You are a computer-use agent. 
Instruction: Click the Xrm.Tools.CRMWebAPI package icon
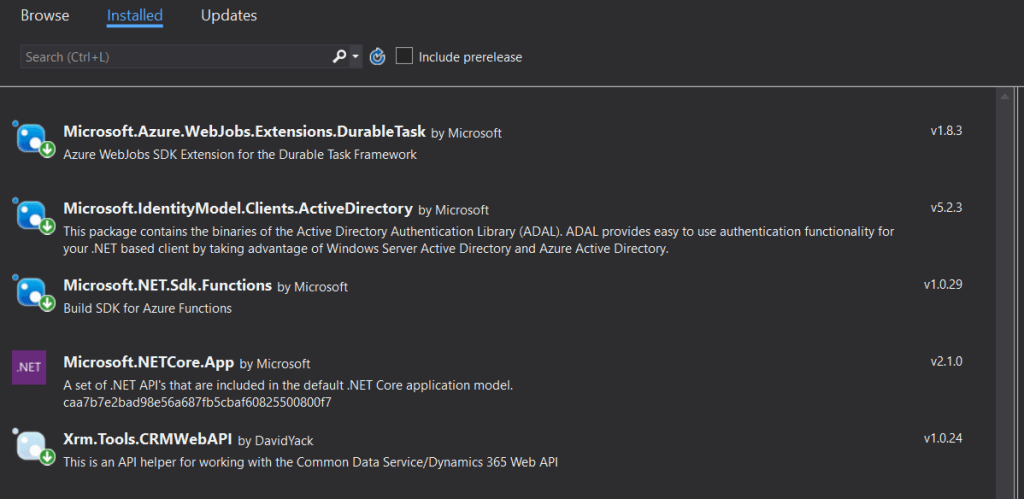(x=33, y=446)
